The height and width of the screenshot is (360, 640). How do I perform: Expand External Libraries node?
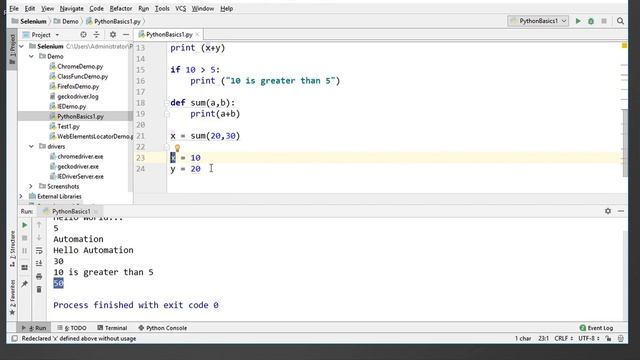(x=21, y=196)
